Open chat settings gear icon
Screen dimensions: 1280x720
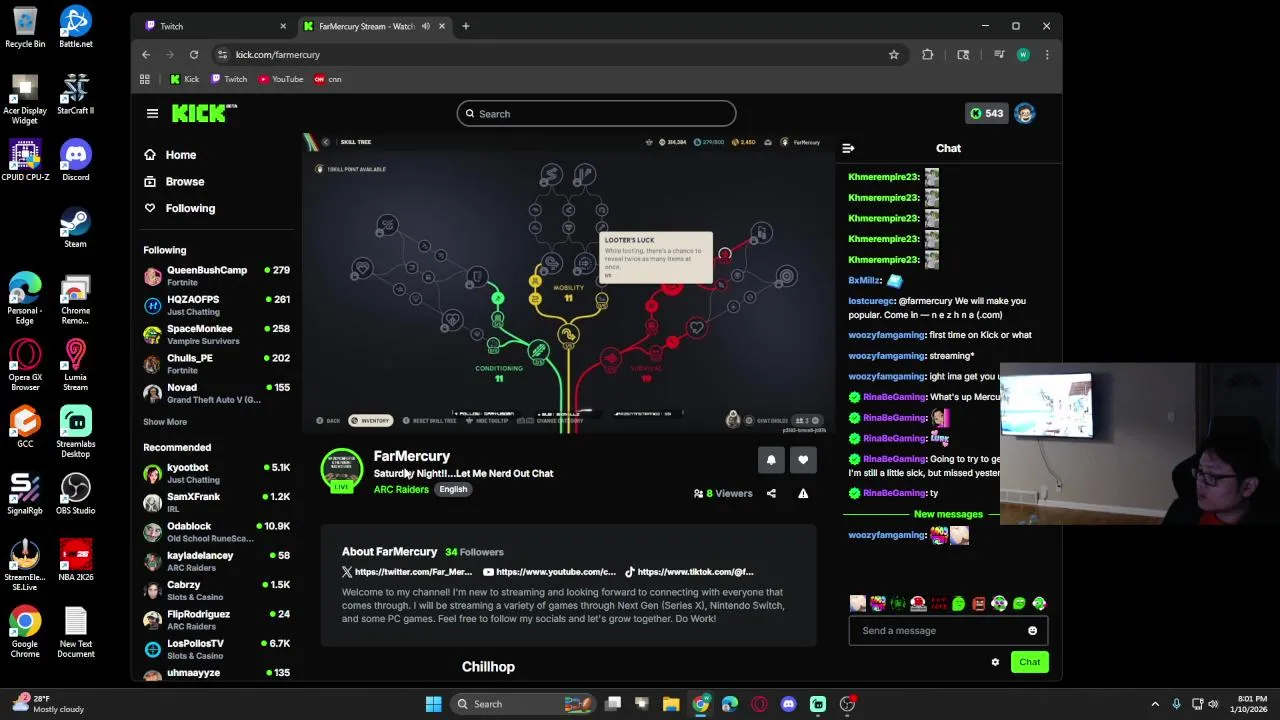995,662
